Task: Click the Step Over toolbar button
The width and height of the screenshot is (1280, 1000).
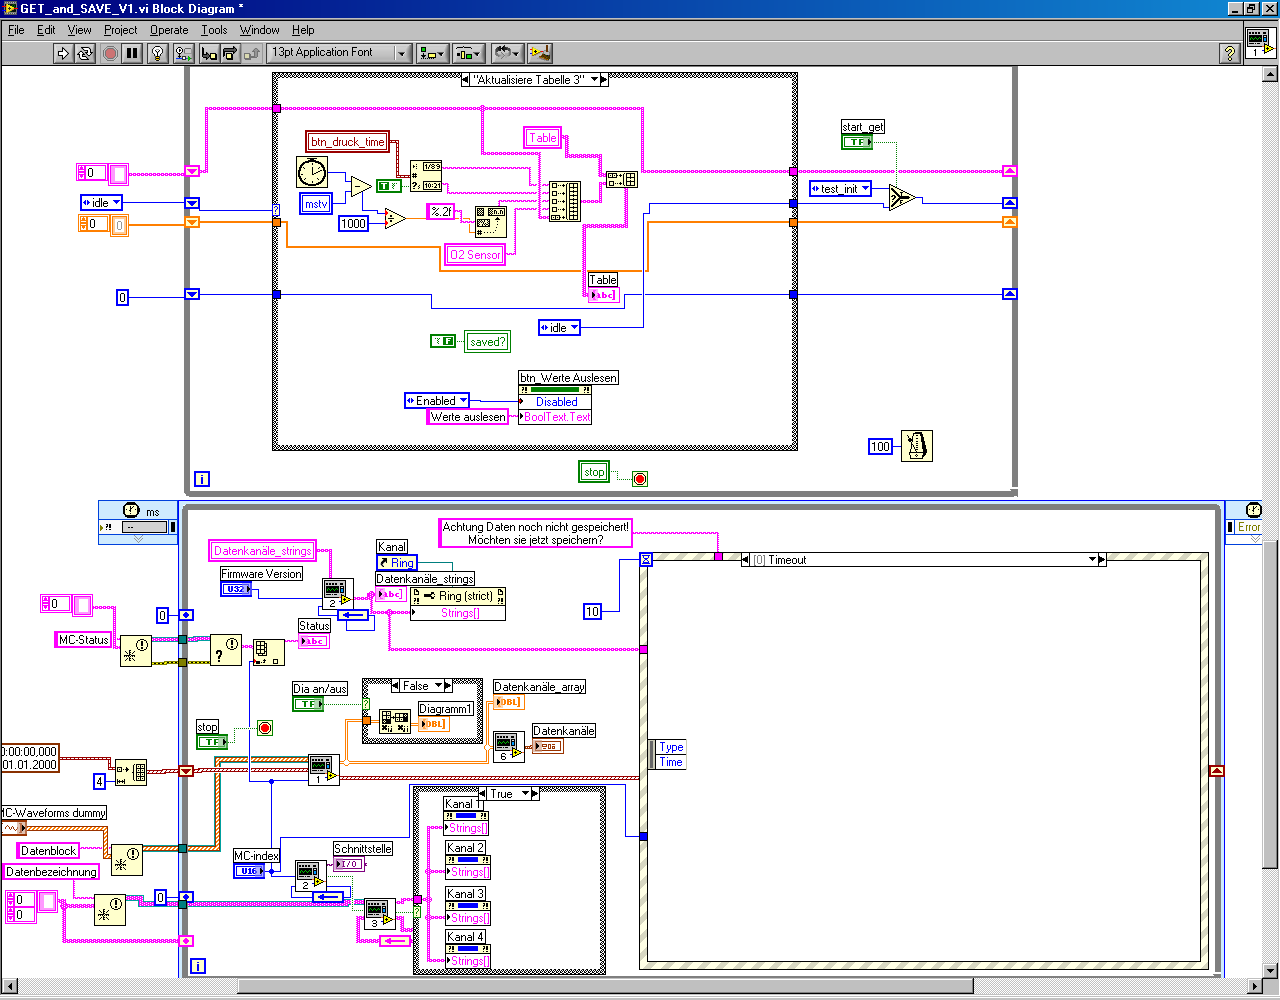Action: click(x=230, y=53)
